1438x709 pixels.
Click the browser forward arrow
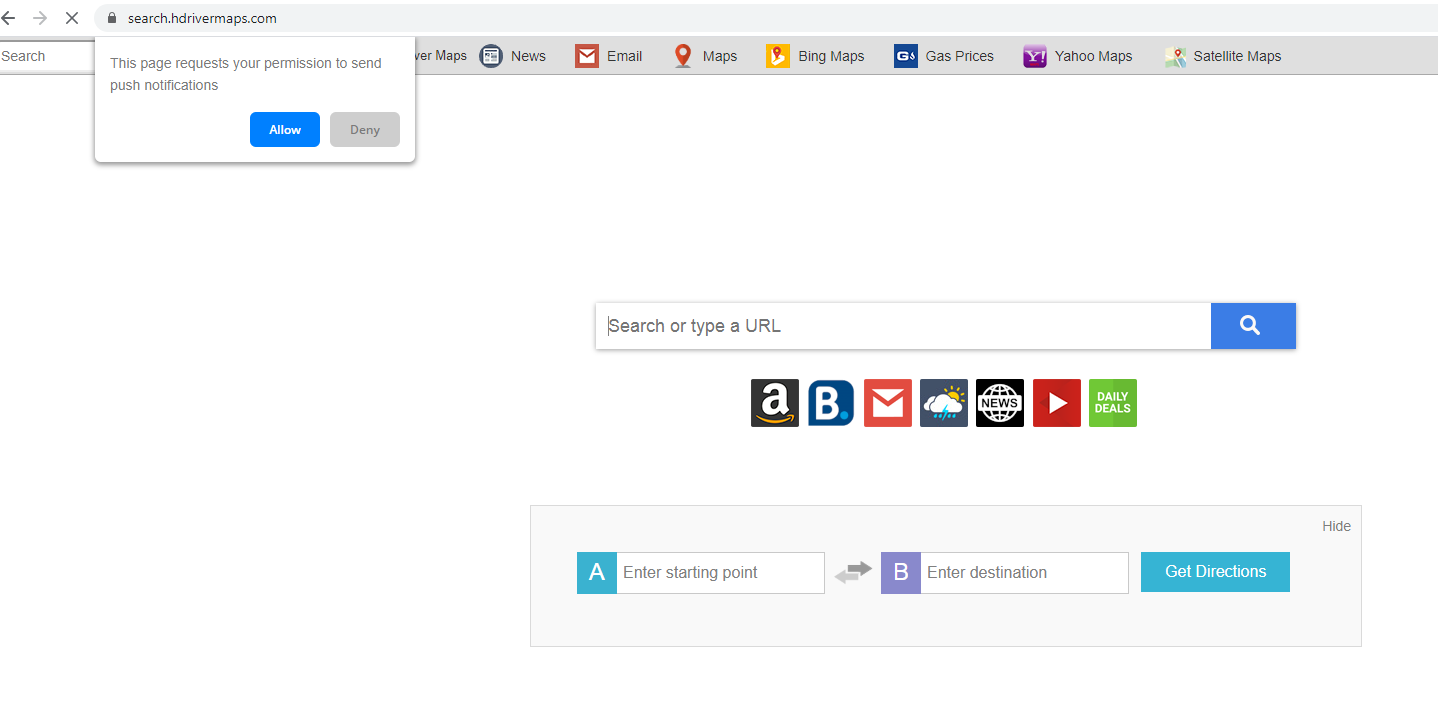pos(40,18)
